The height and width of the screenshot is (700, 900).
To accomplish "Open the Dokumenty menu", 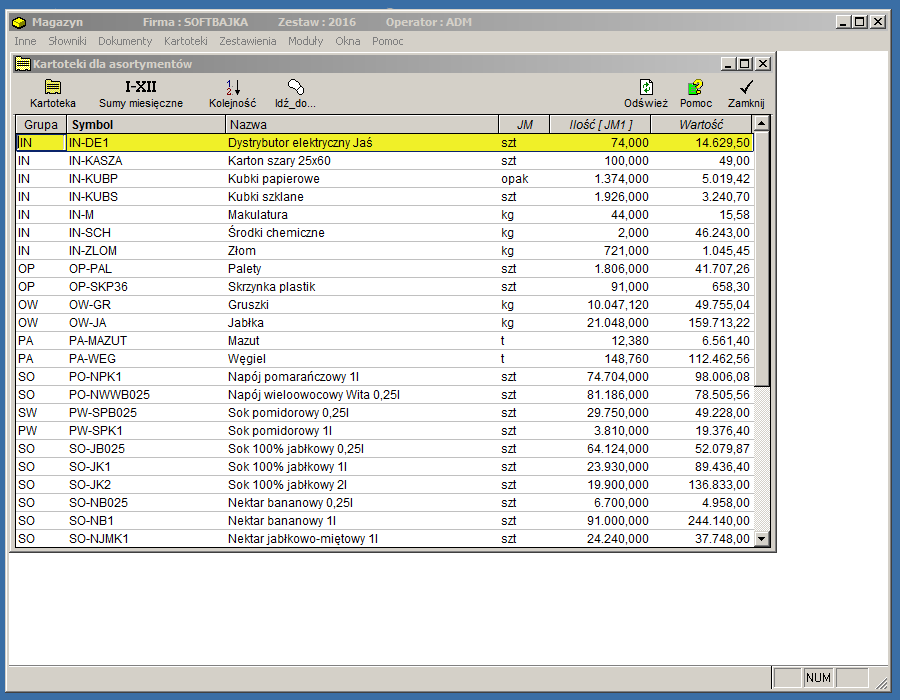I will pyautogui.click(x=125, y=41).
